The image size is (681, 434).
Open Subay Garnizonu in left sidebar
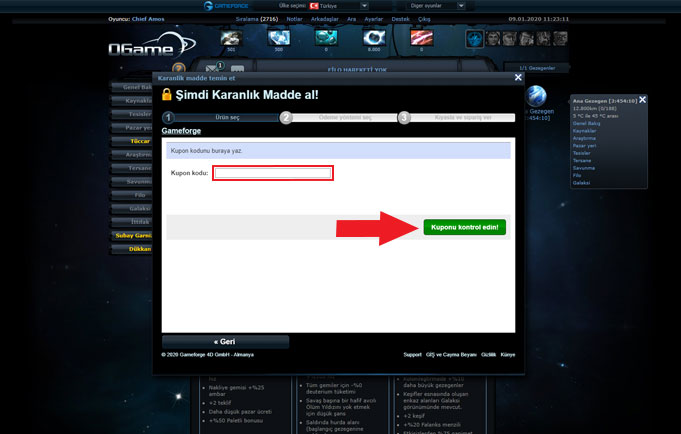tap(132, 235)
